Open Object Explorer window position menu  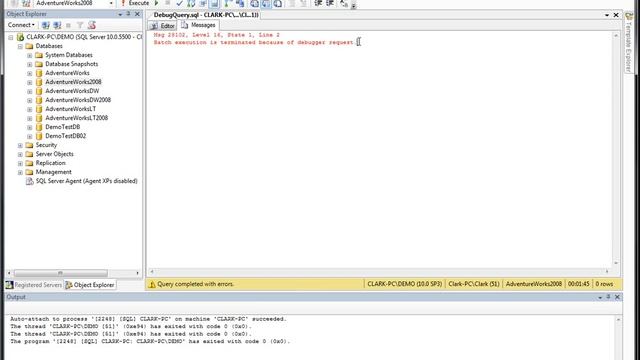[120, 14]
